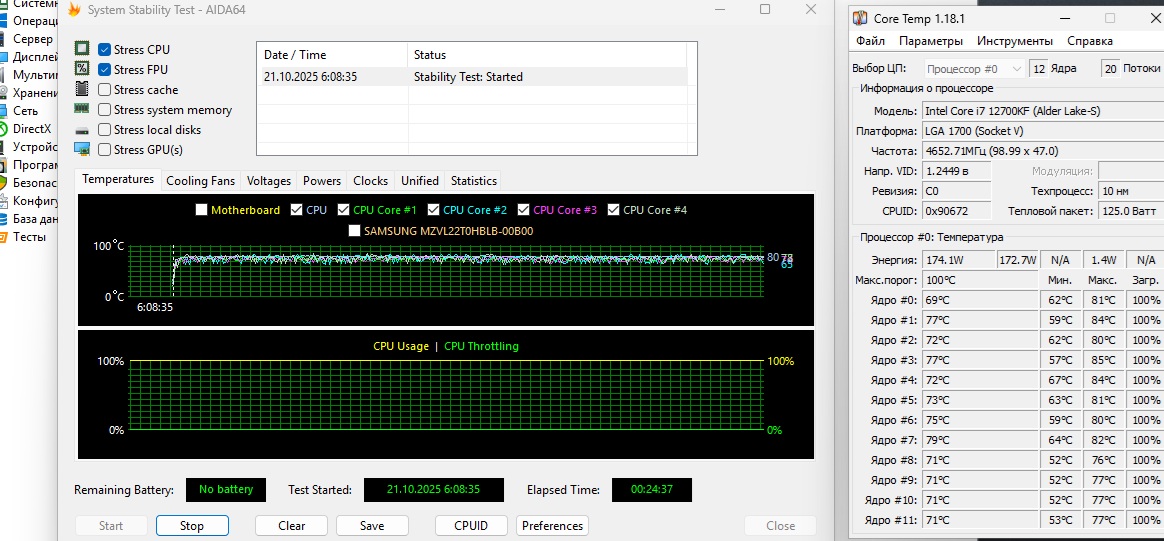The height and width of the screenshot is (541, 1164).
Task: Click the Core Temp app icon in title bar
Action: (860, 19)
